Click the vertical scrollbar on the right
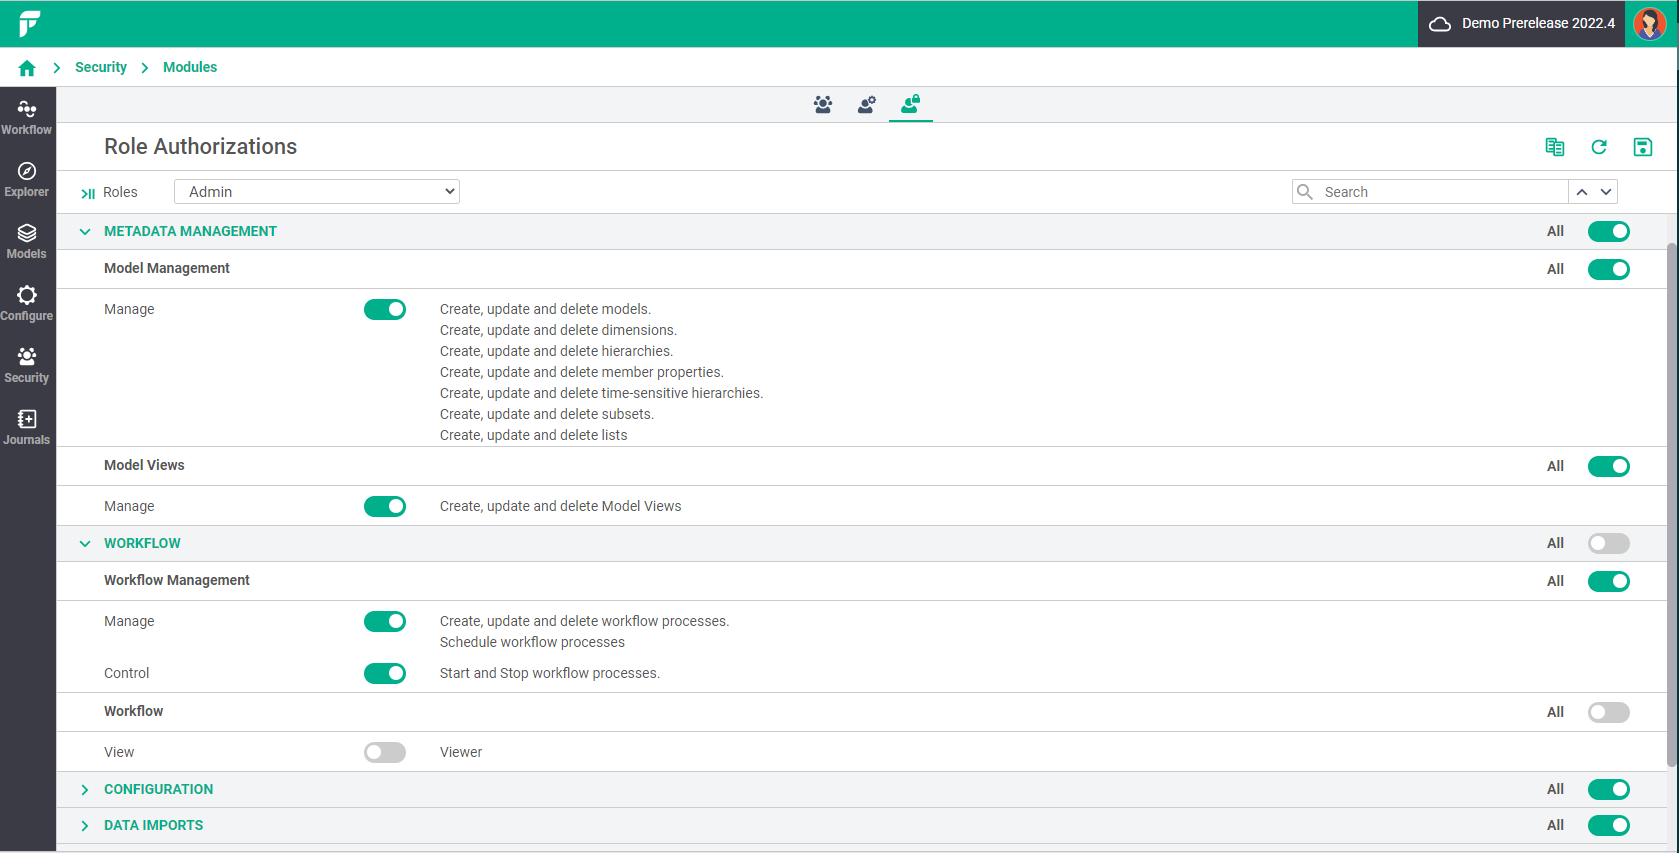Viewport: 1679px width, 853px height. coord(1671,505)
